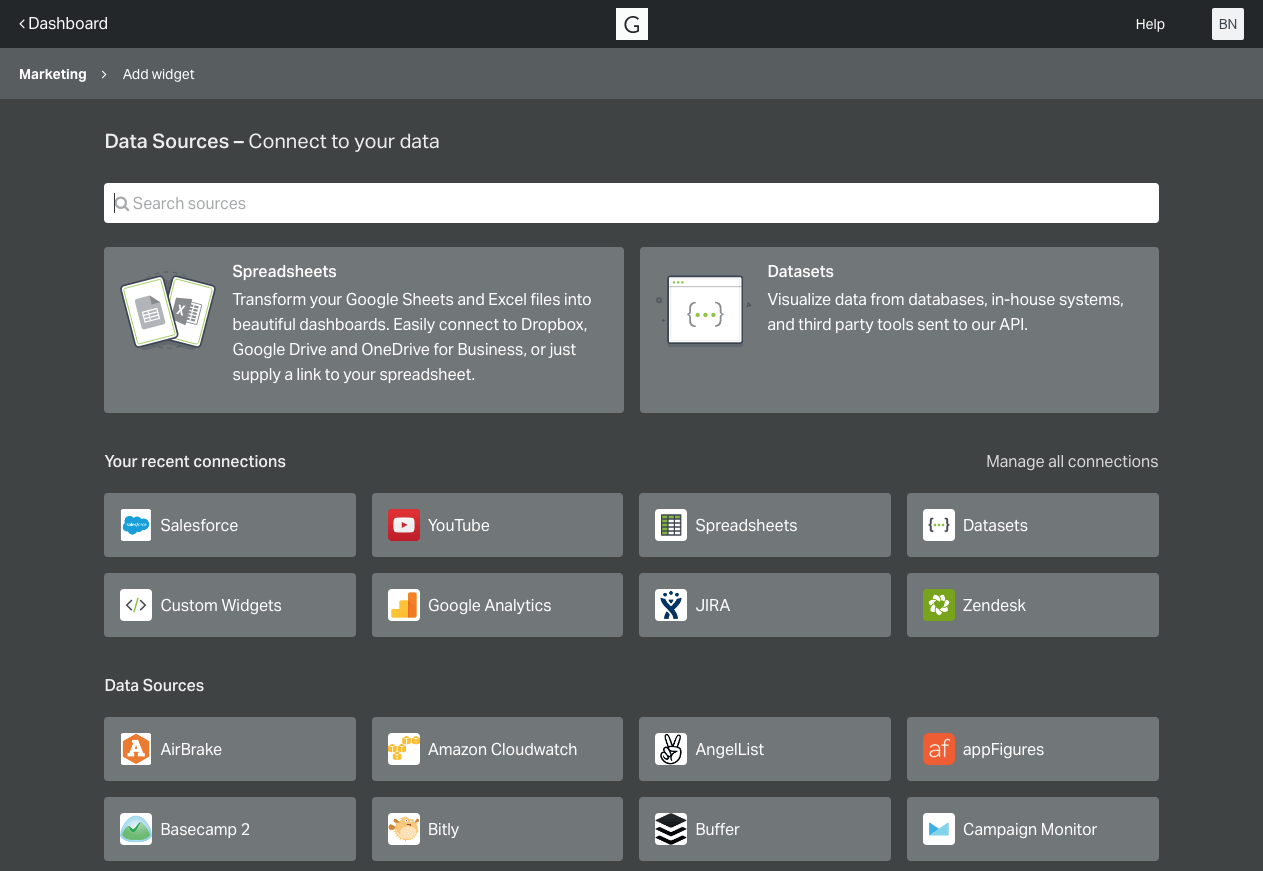Click the AirBrake orange icon
This screenshot has width=1263, height=871.
136,749
